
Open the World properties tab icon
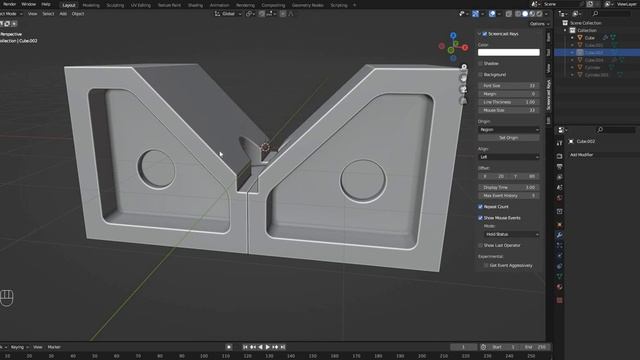560,198
